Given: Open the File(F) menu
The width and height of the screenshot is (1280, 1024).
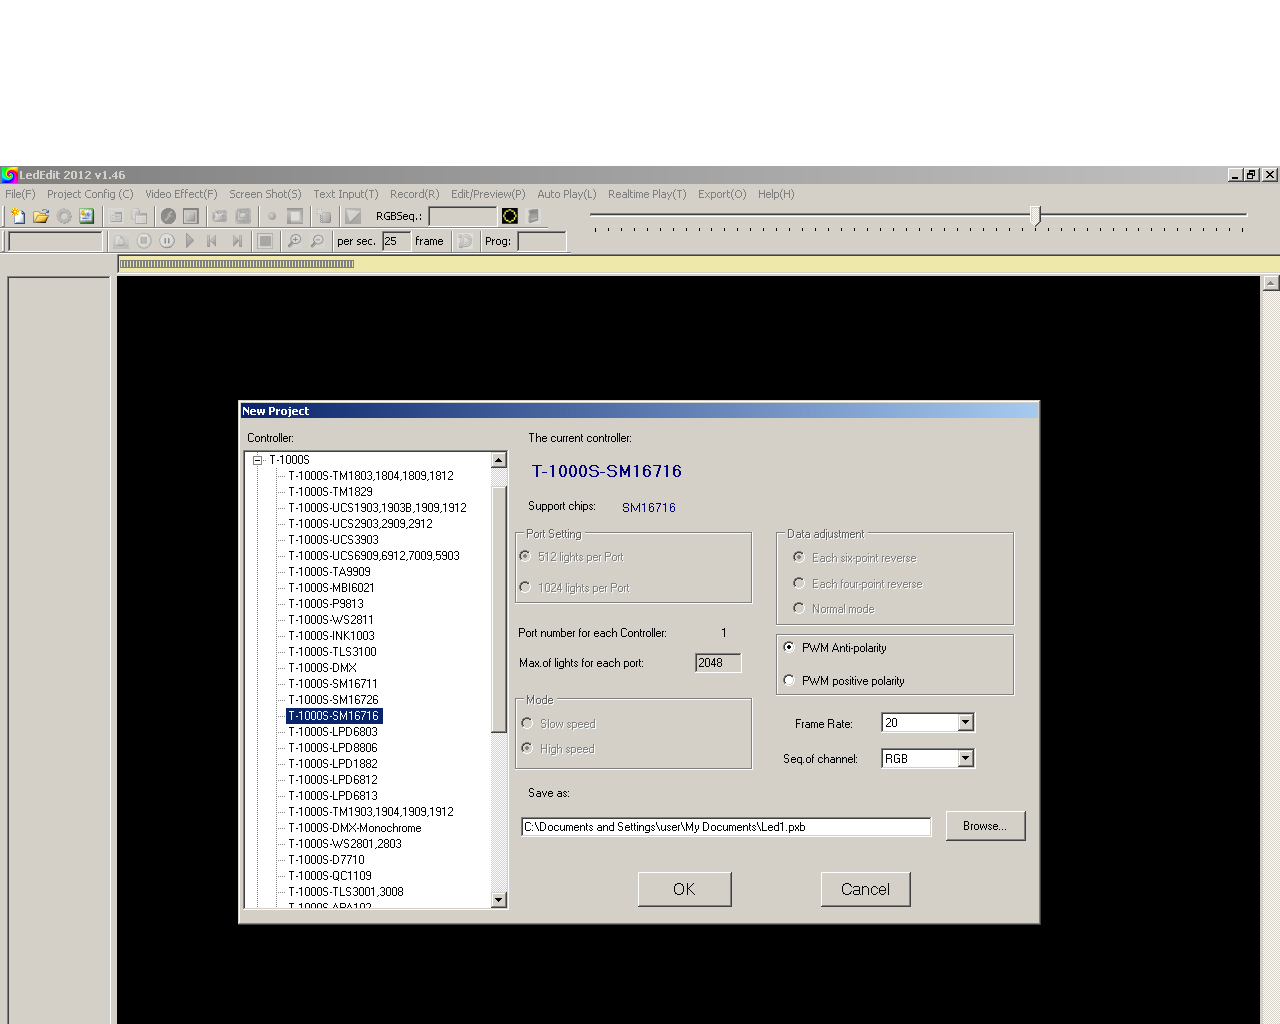Looking at the screenshot, I should [20, 194].
